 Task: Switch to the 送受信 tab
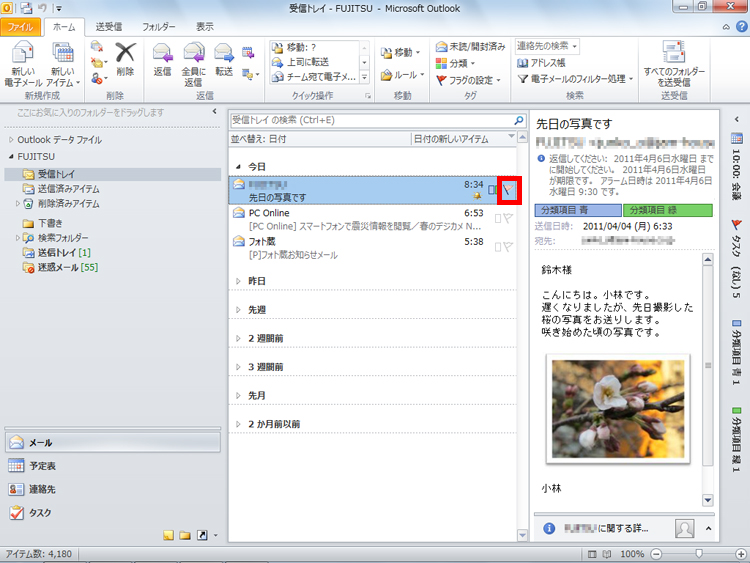(x=109, y=27)
